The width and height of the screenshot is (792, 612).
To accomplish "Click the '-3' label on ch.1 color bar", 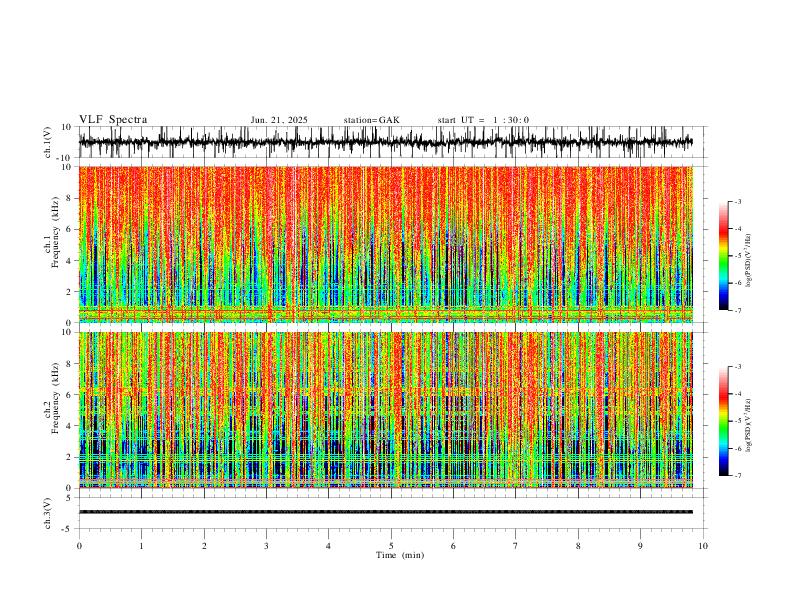I will coord(737,201).
